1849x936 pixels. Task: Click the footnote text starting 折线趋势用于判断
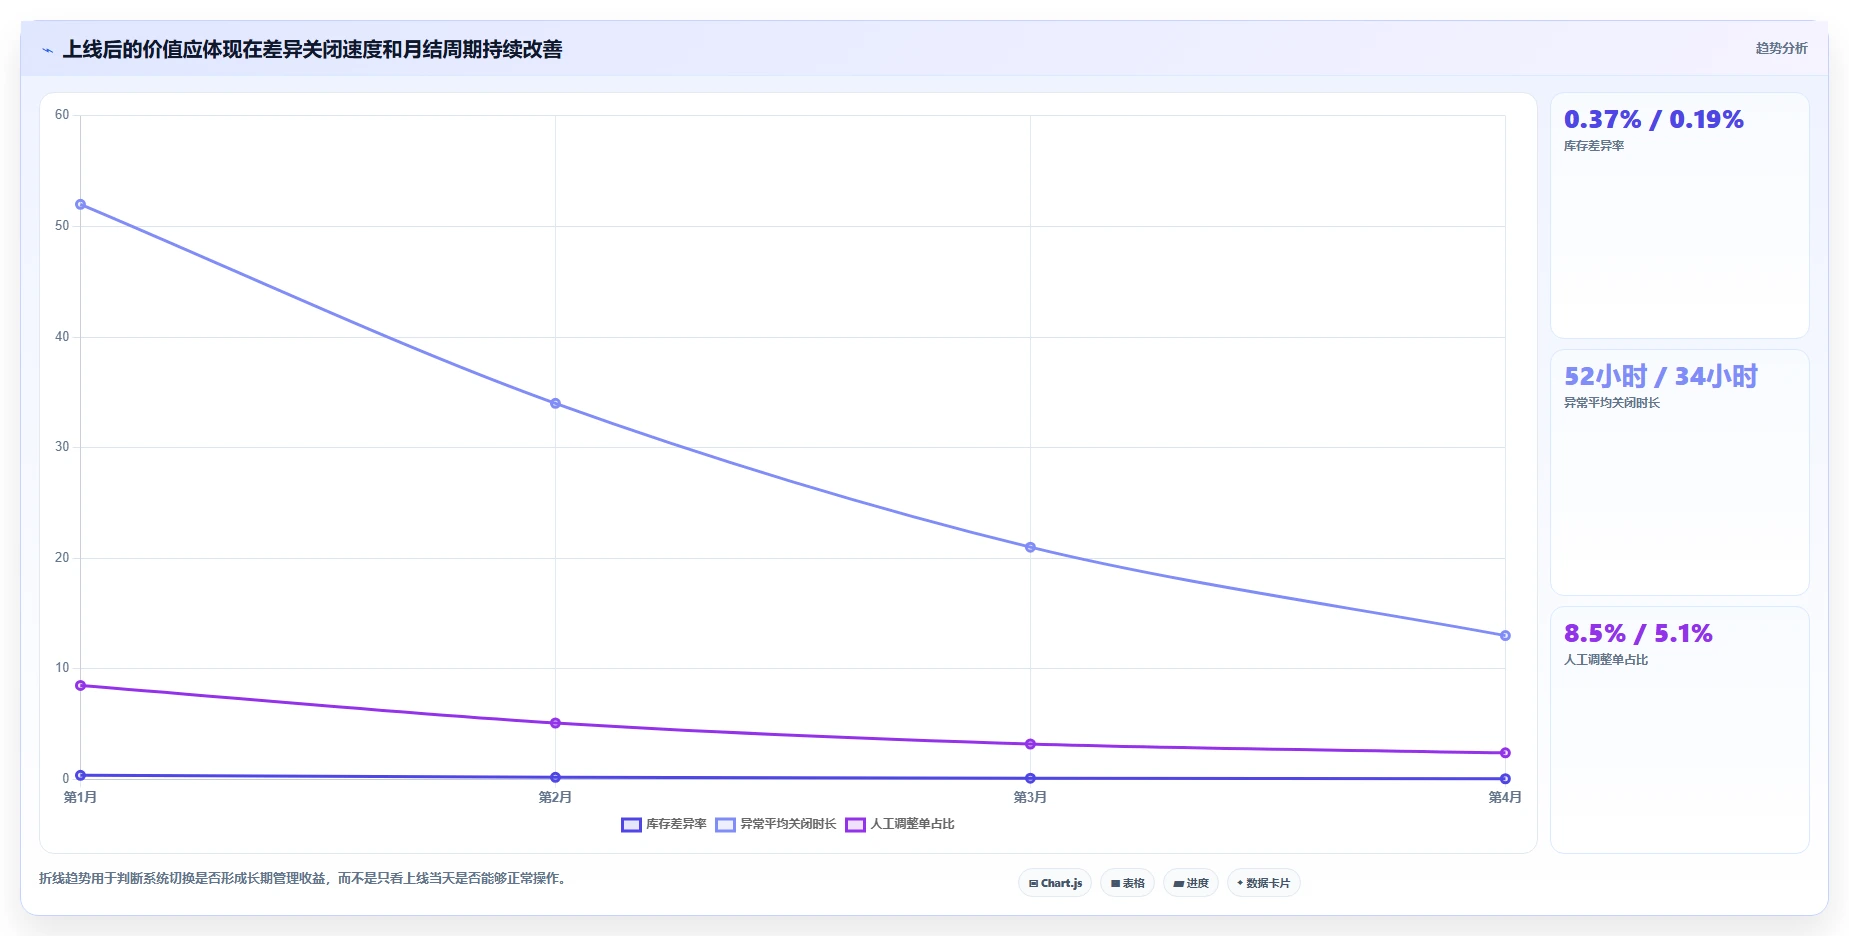[304, 879]
